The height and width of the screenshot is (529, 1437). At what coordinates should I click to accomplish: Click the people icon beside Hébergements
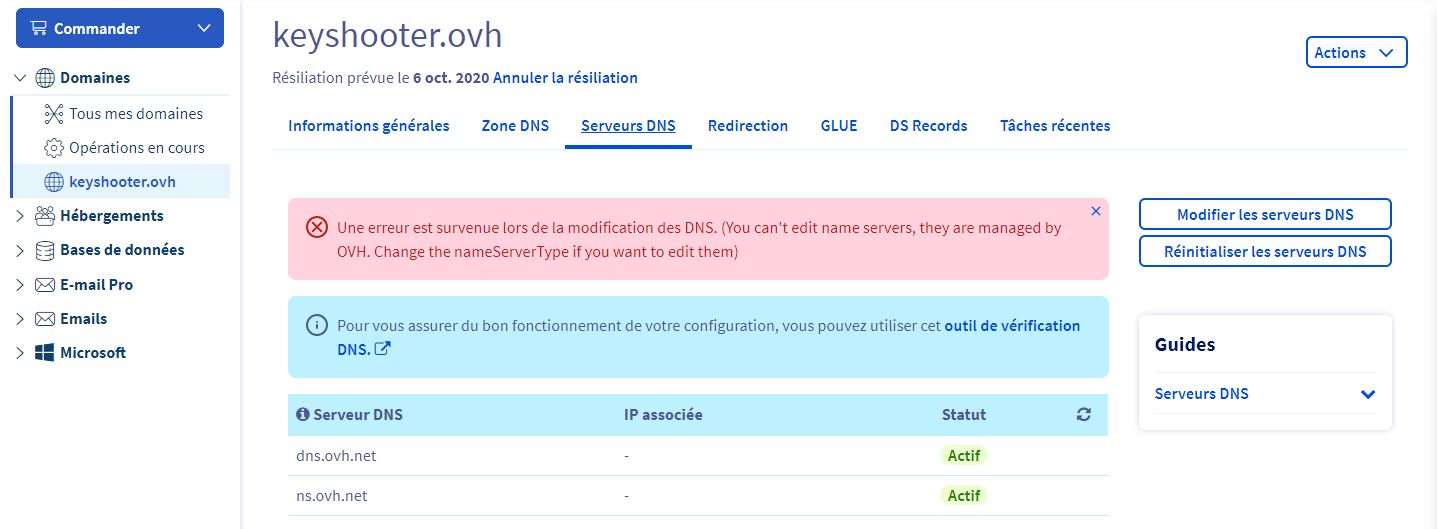pos(45,216)
